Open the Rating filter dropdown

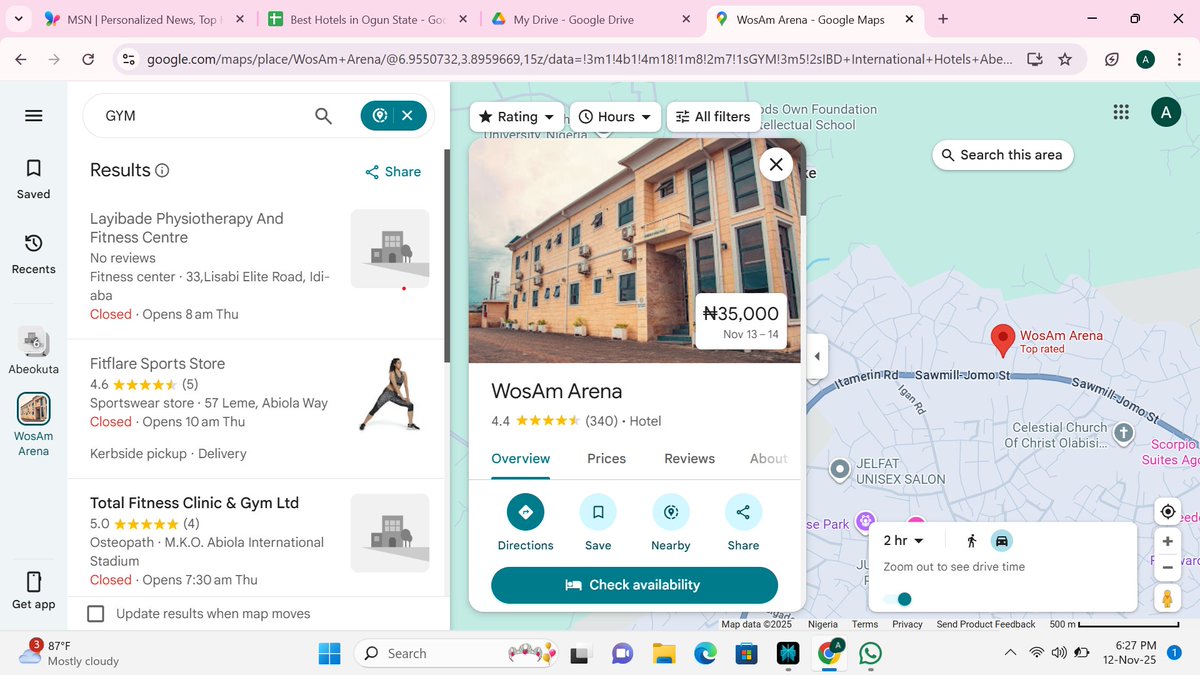click(x=517, y=116)
